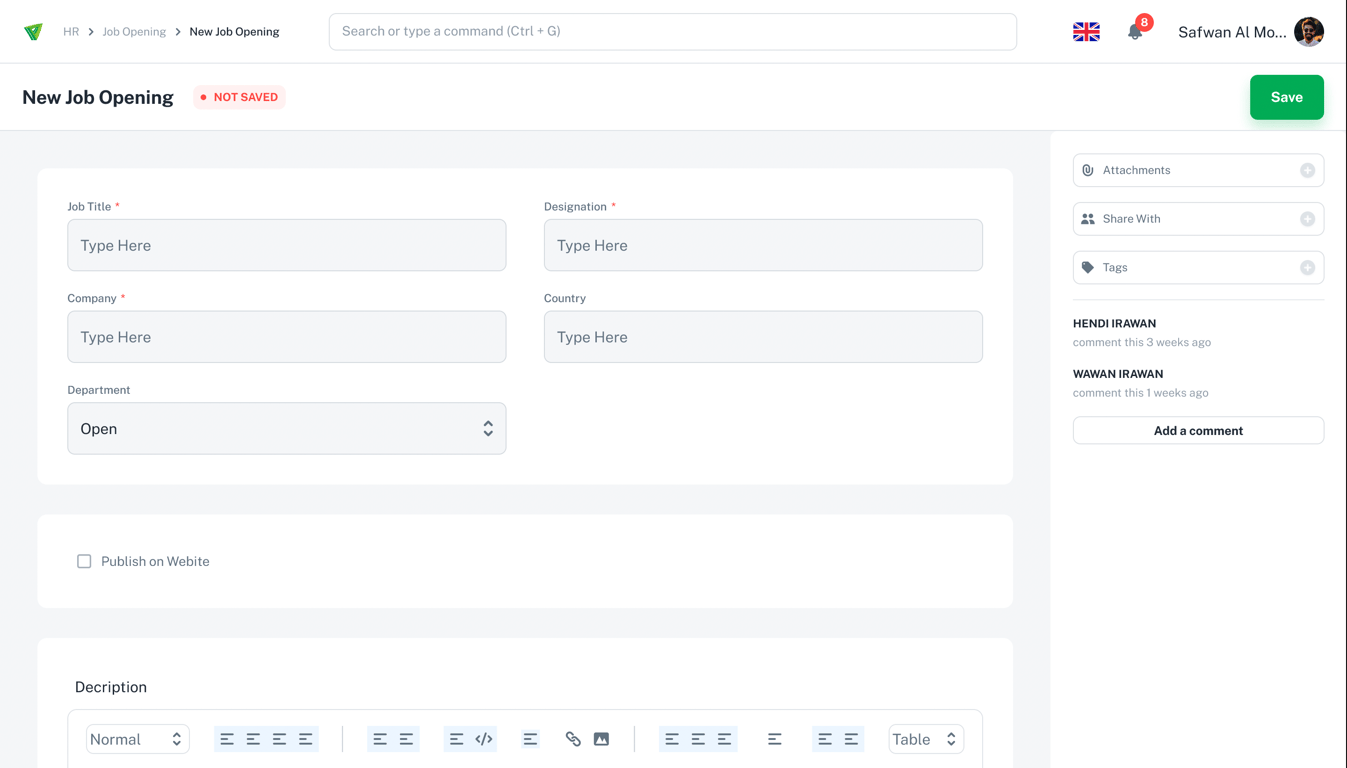This screenshot has width=1347, height=768.
Task: Go to HR in the breadcrumb
Action: (x=71, y=32)
